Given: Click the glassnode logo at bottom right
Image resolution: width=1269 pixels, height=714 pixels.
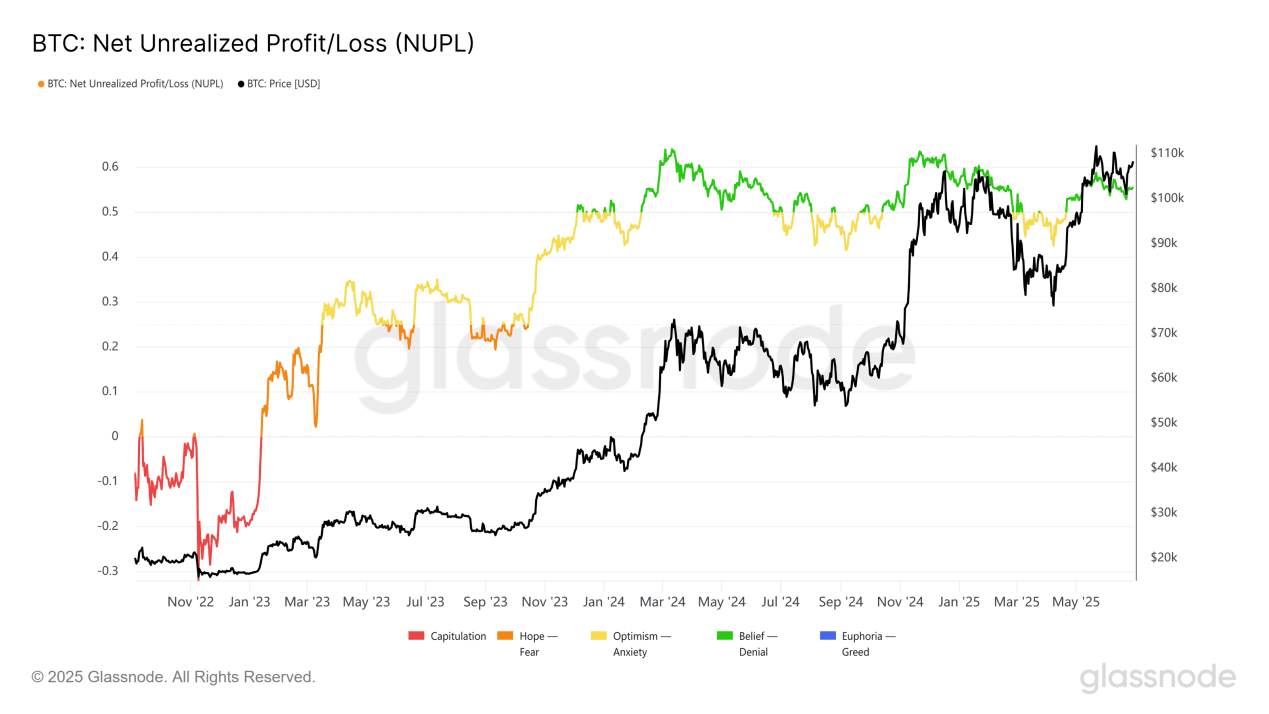Looking at the screenshot, I should 1158,677.
